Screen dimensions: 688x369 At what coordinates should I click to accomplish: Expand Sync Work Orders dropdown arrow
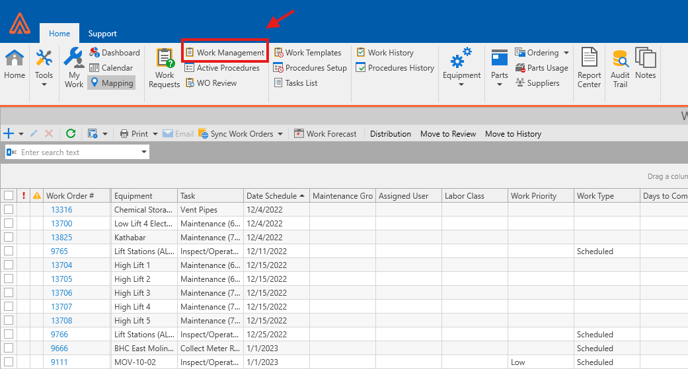point(280,134)
